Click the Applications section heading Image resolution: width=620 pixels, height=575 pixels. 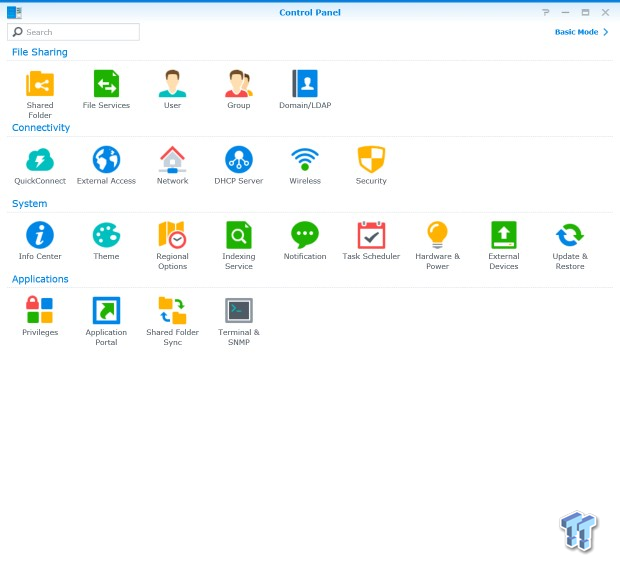click(40, 279)
